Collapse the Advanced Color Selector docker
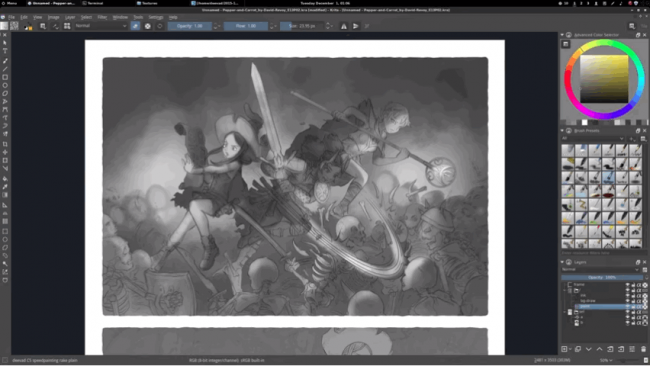 tap(563, 35)
